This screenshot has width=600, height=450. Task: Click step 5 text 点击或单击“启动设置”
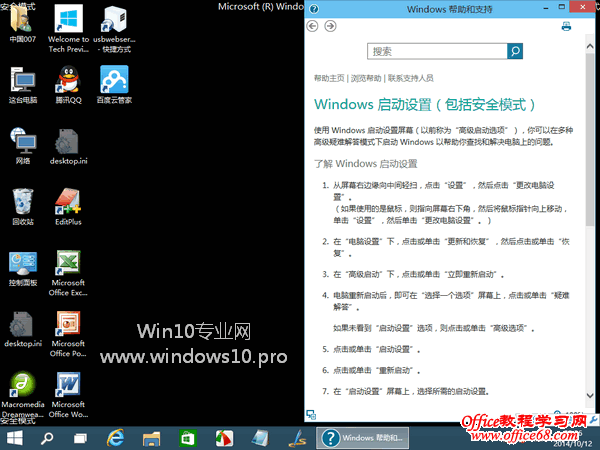377,349
